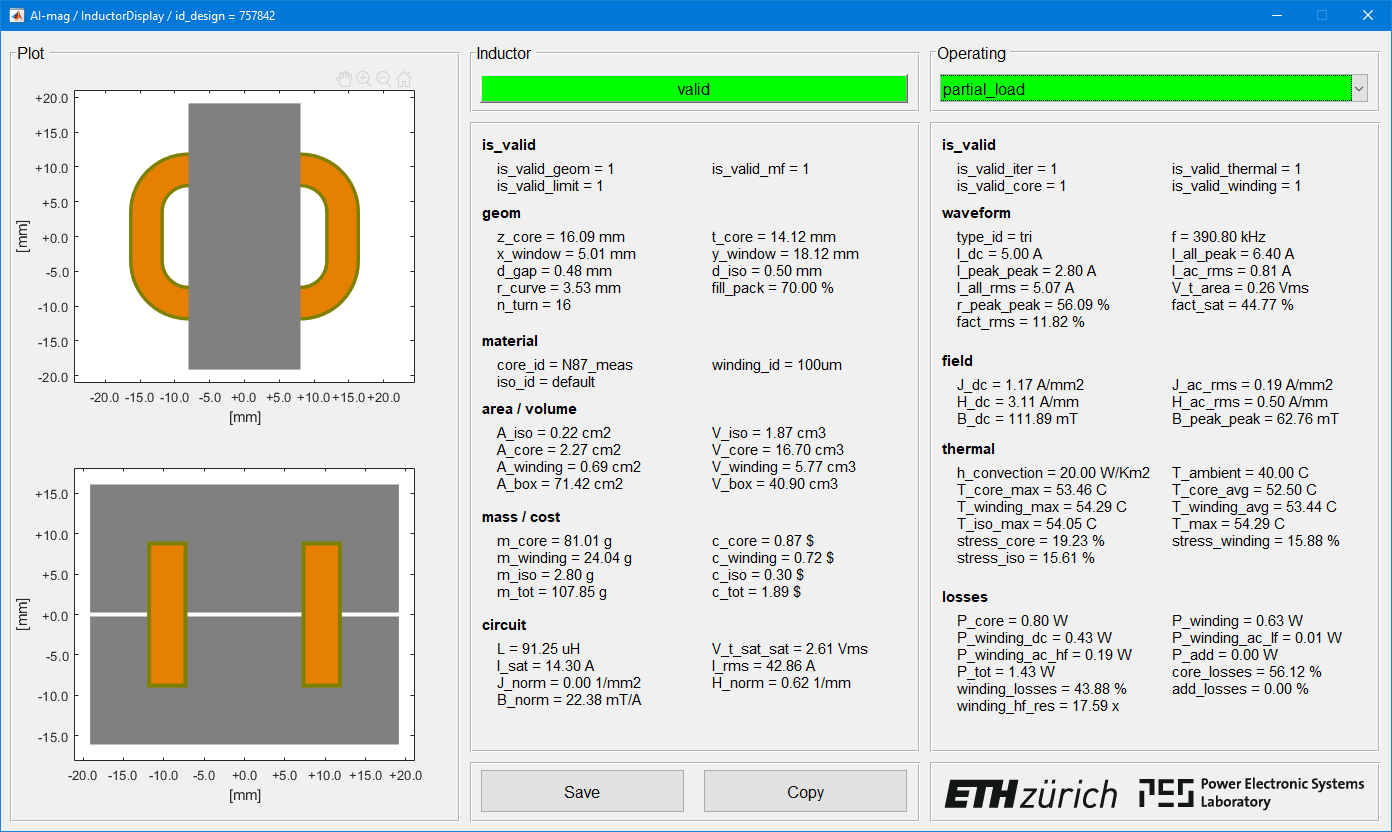Select the t_core = 14.12 mm value
Image resolution: width=1392 pixels, height=832 pixels.
tap(774, 237)
